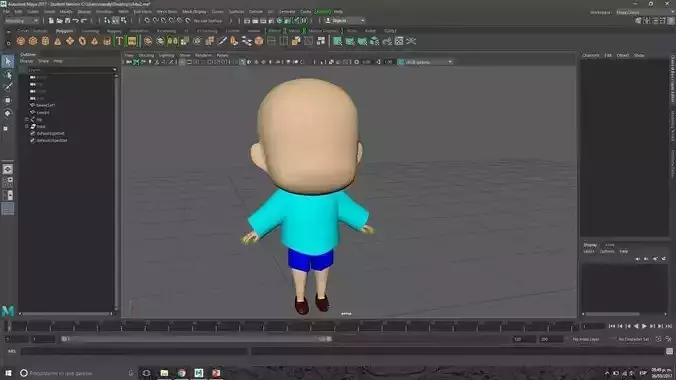Create a polygon cone from the shelf
The image size is (676, 380).
click(57, 41)
